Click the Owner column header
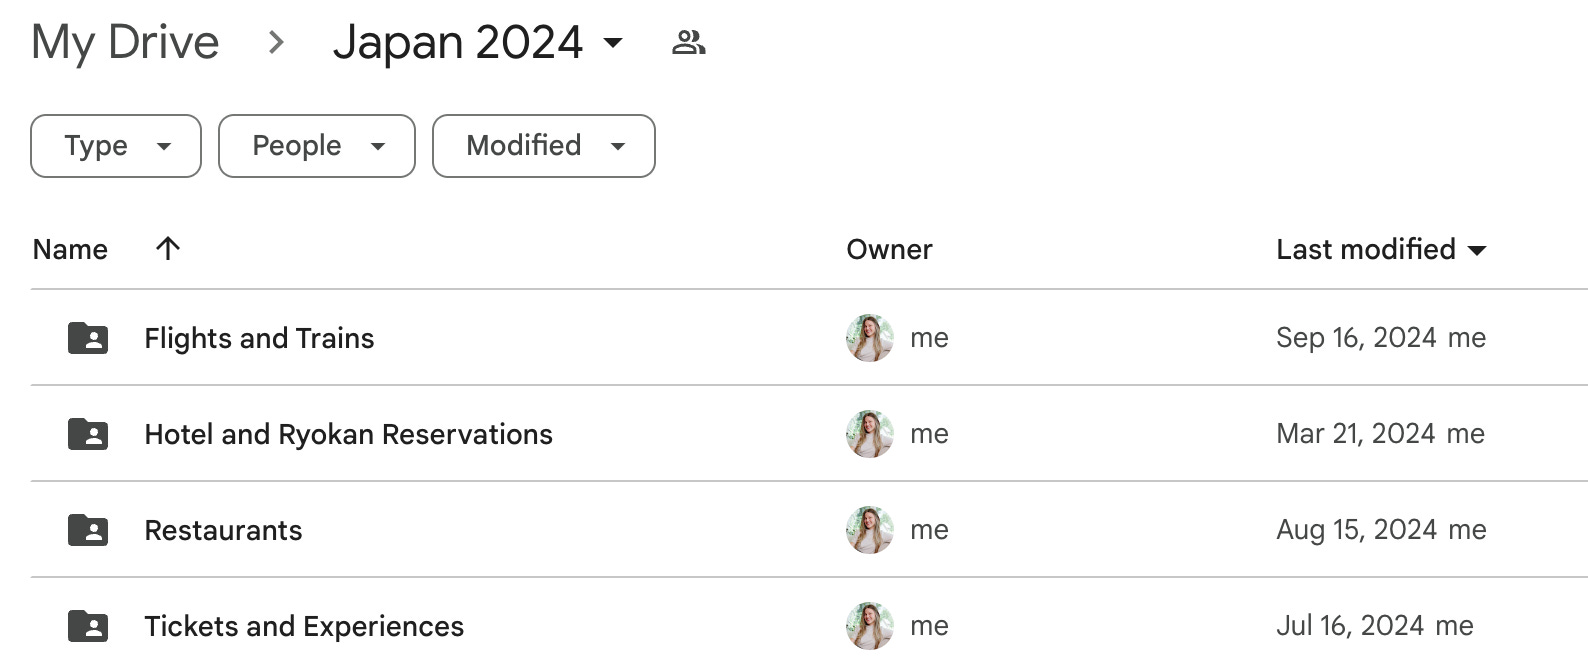1588x666 pixels. pyautogui.click(x=889, y=249)
